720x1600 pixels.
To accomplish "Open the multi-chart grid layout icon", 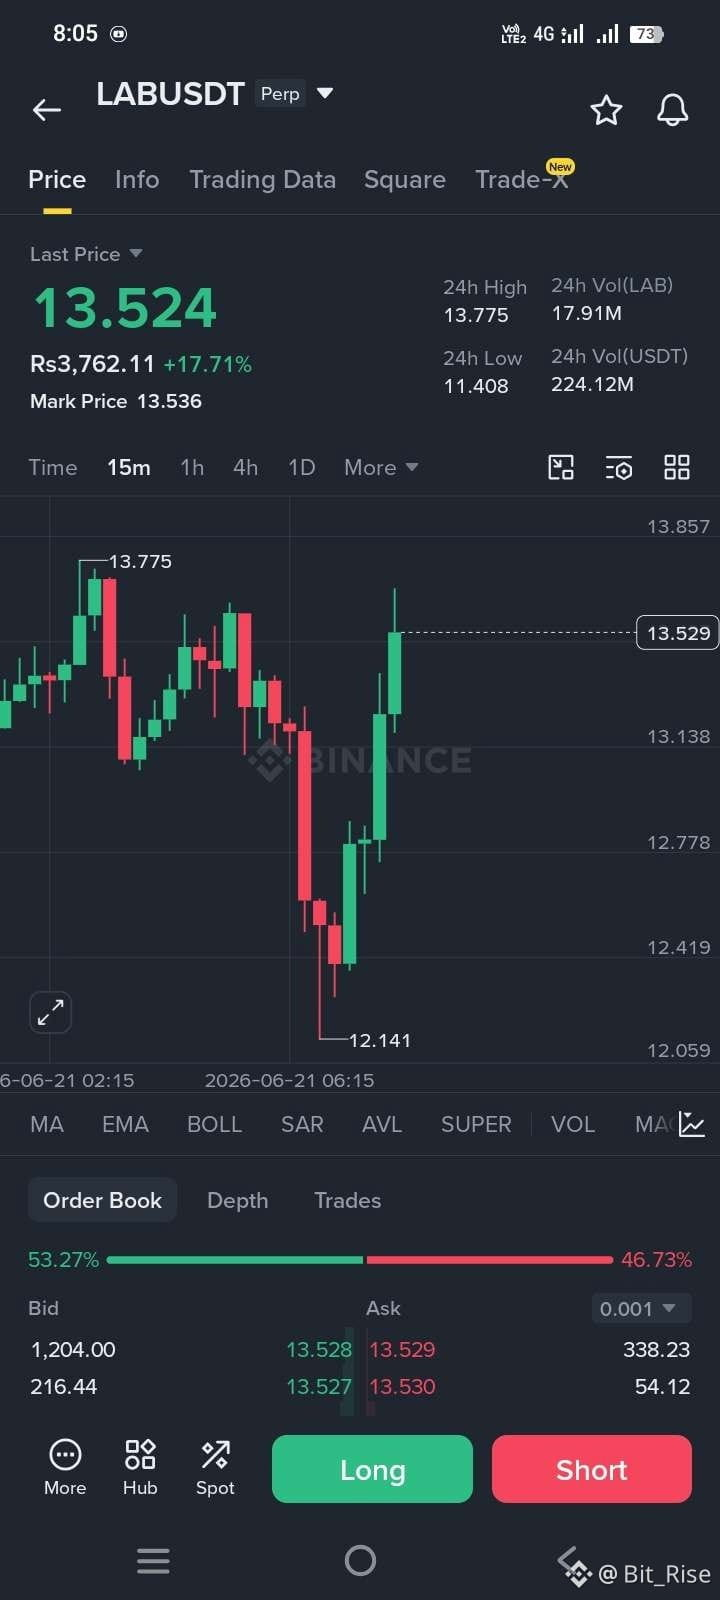I will tap(677, 467).
